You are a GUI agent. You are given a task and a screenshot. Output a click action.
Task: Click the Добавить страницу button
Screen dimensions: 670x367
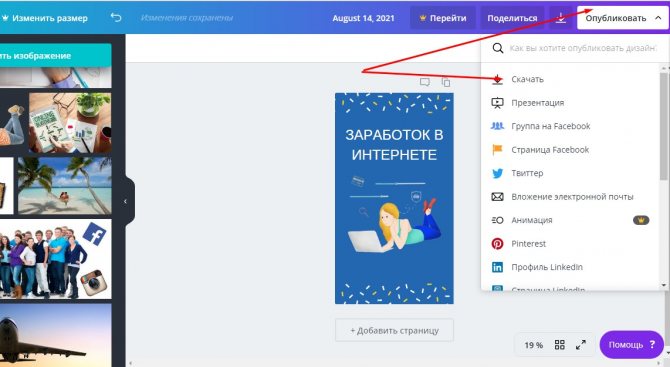tap(394, 330)
